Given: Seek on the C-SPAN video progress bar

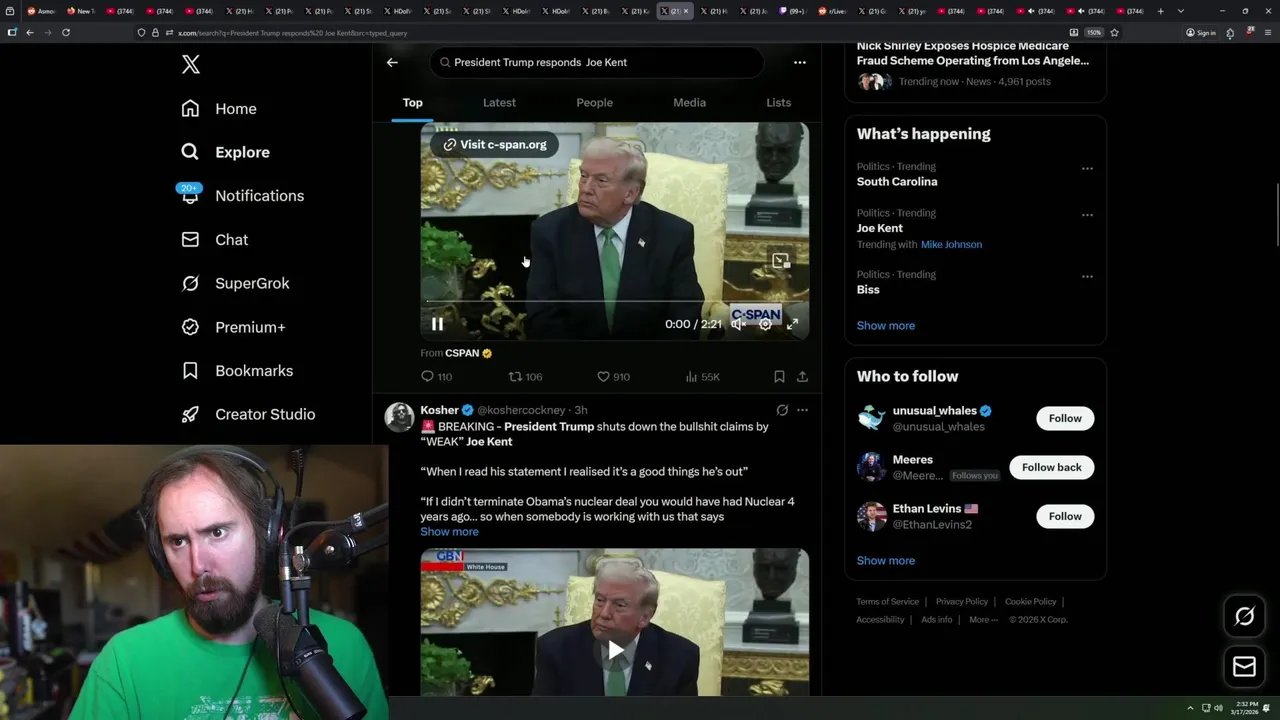Looking at the screenshot, I should pyautogui.click(x=614, y=301).
